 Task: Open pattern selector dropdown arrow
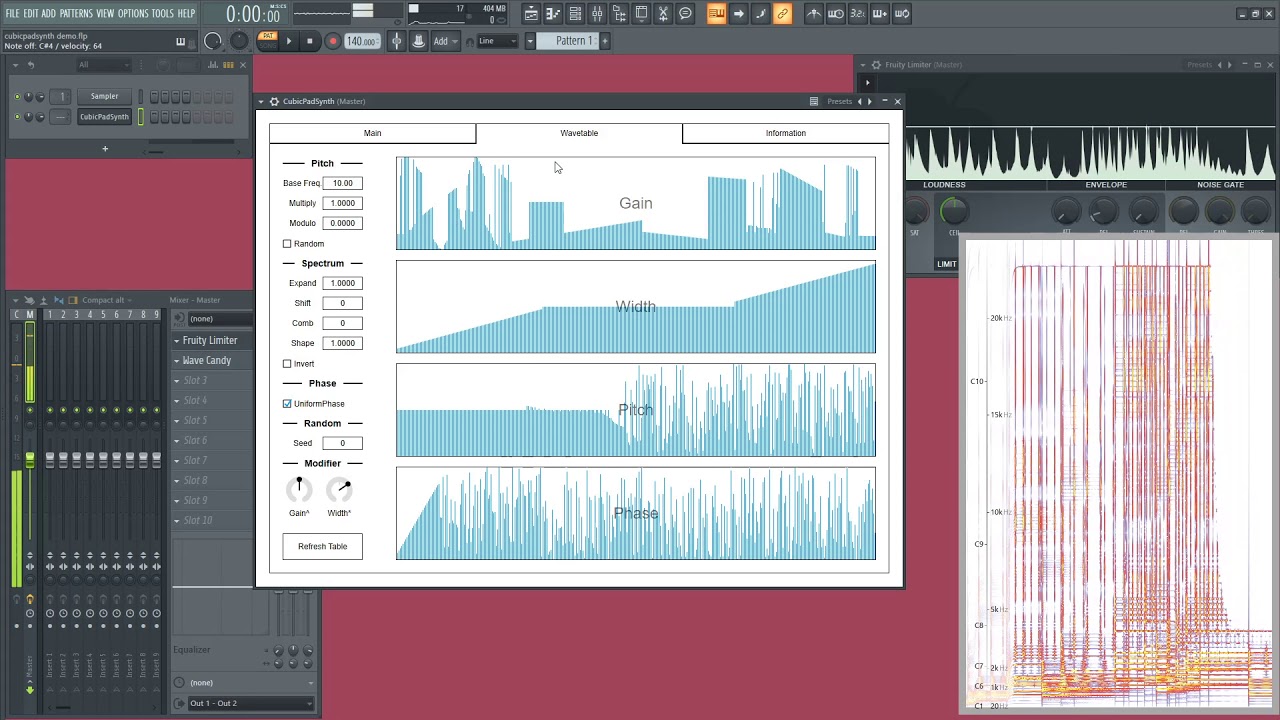[x=530, y=41]
